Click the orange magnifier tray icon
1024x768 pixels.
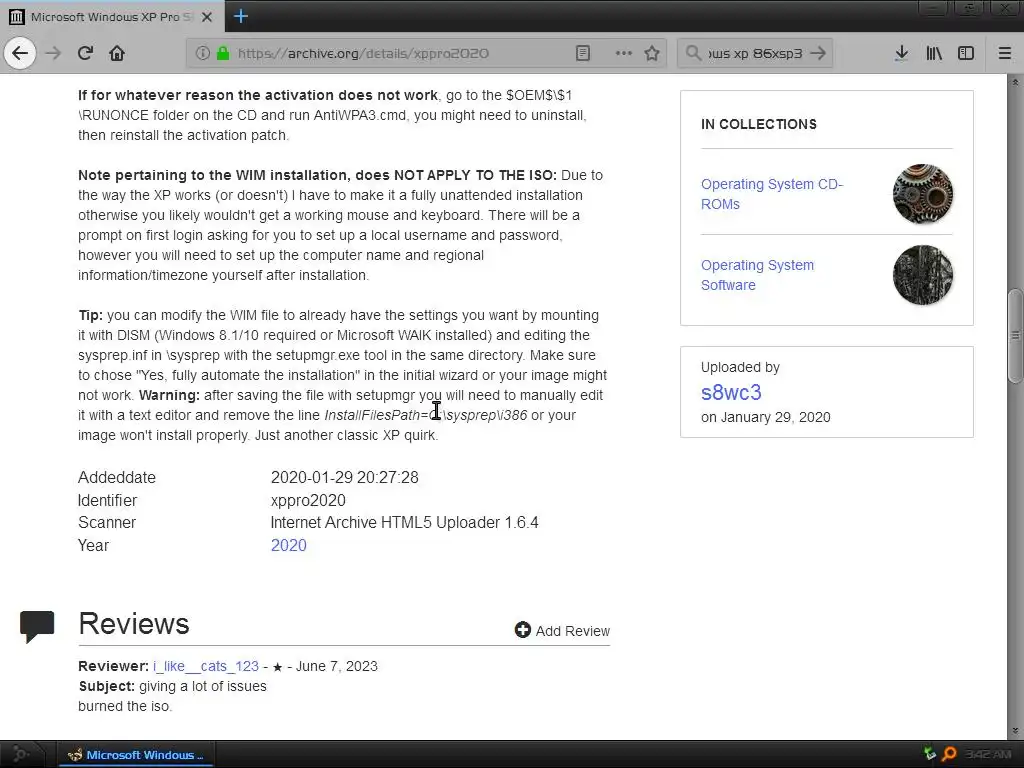(x=950, y=754)
